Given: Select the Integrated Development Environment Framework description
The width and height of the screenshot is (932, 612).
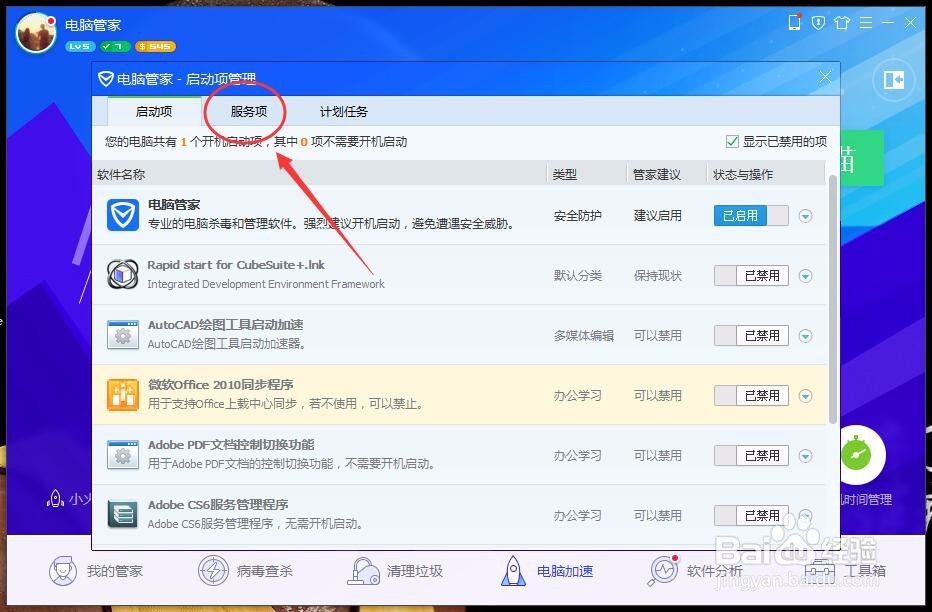Looking at the screenshot, I should [266, 285].
